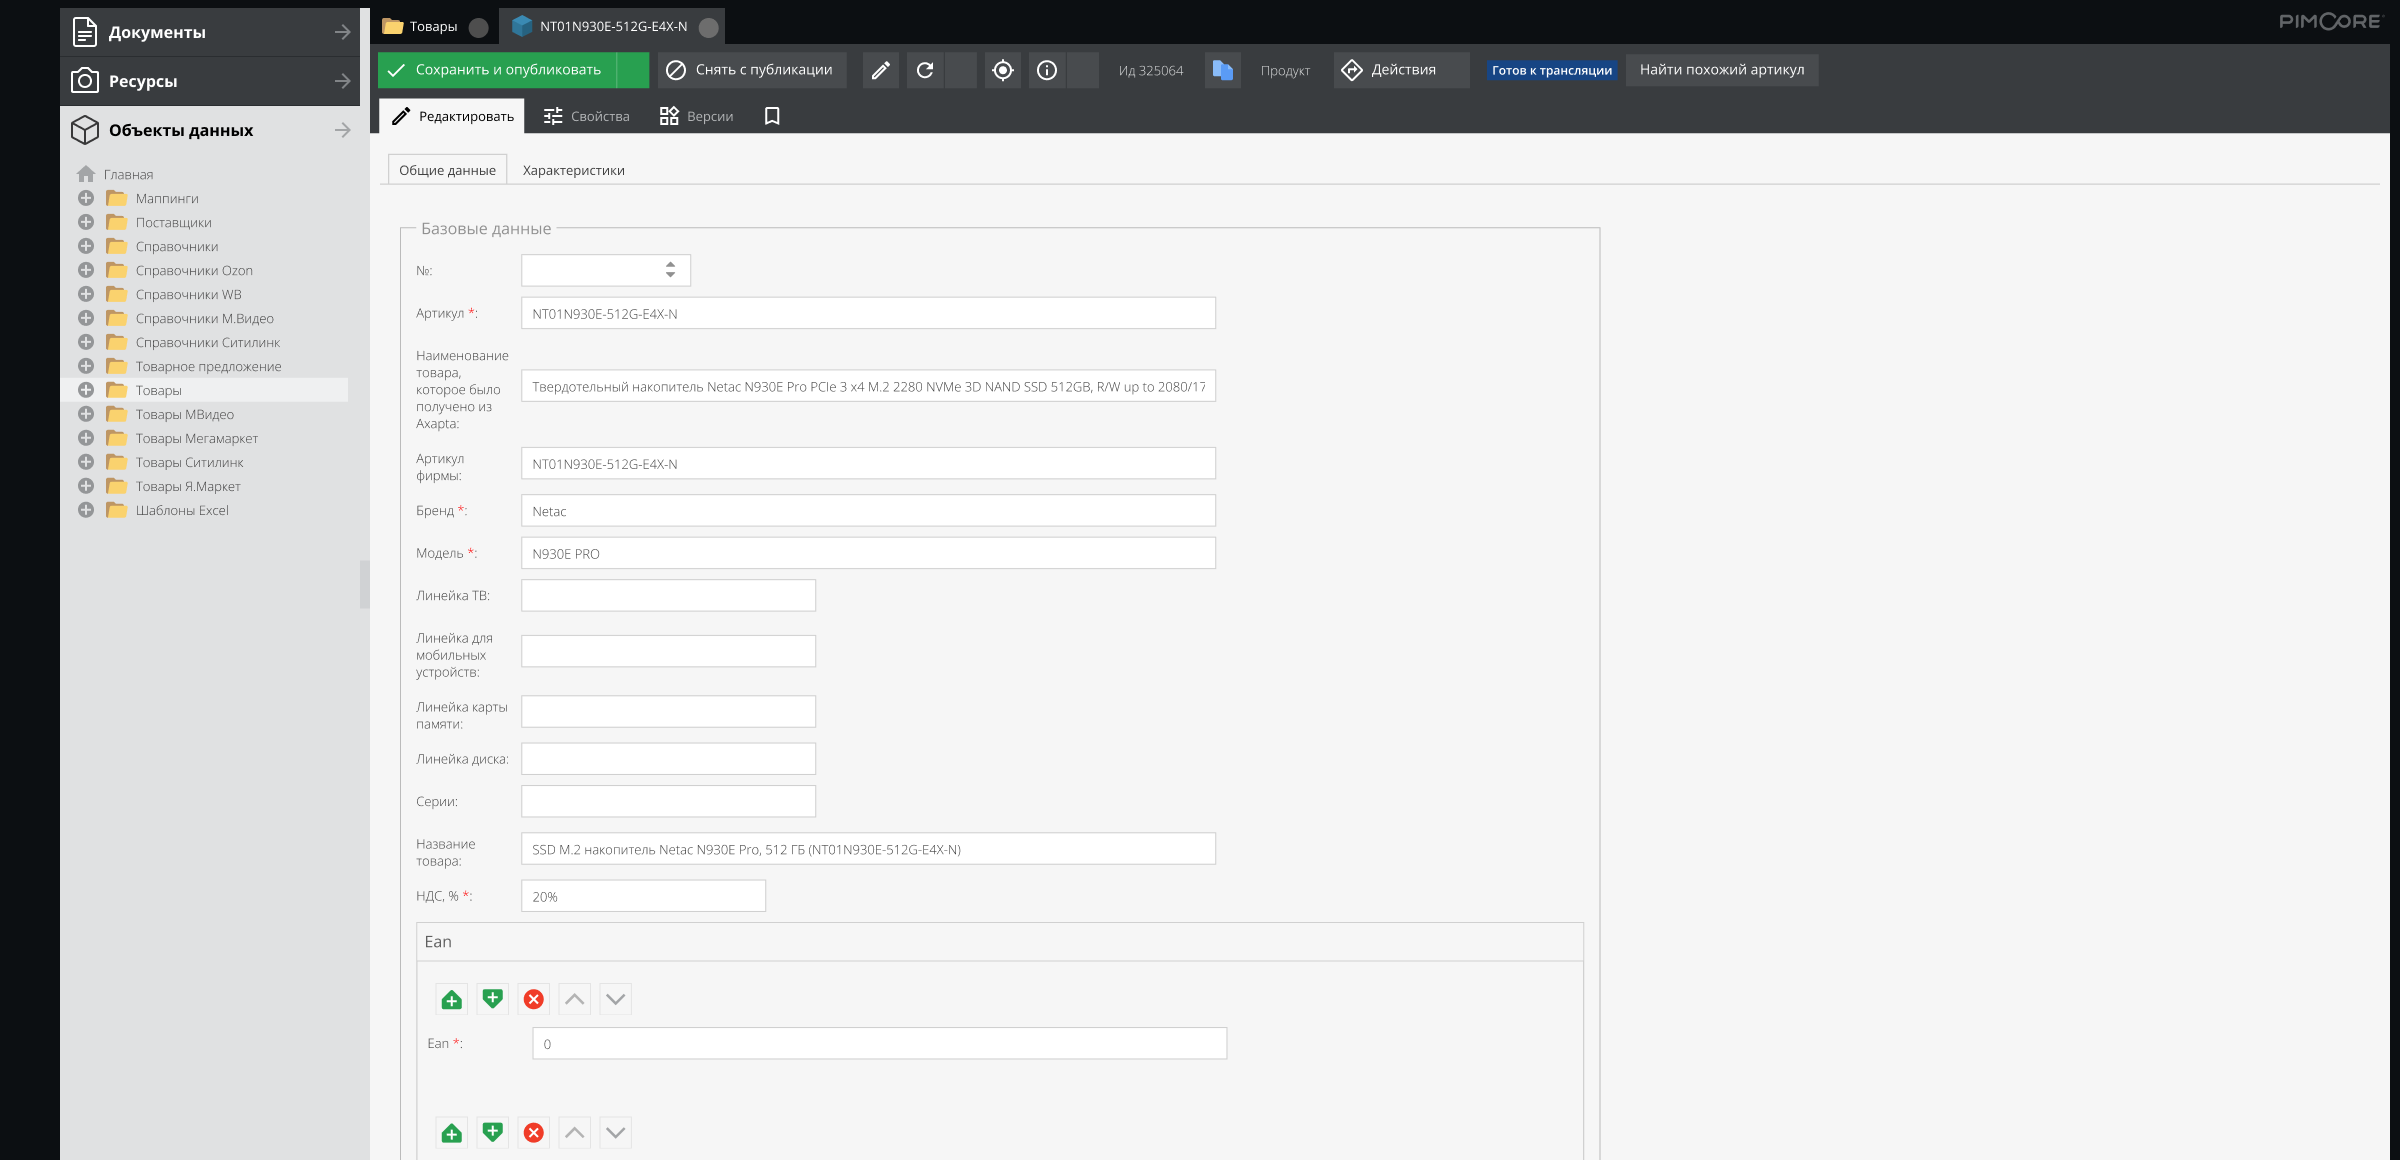Expand the Товары Ситилинк tree node
This screenshot has height=1160, width=2400.
(x=86, y=462)
